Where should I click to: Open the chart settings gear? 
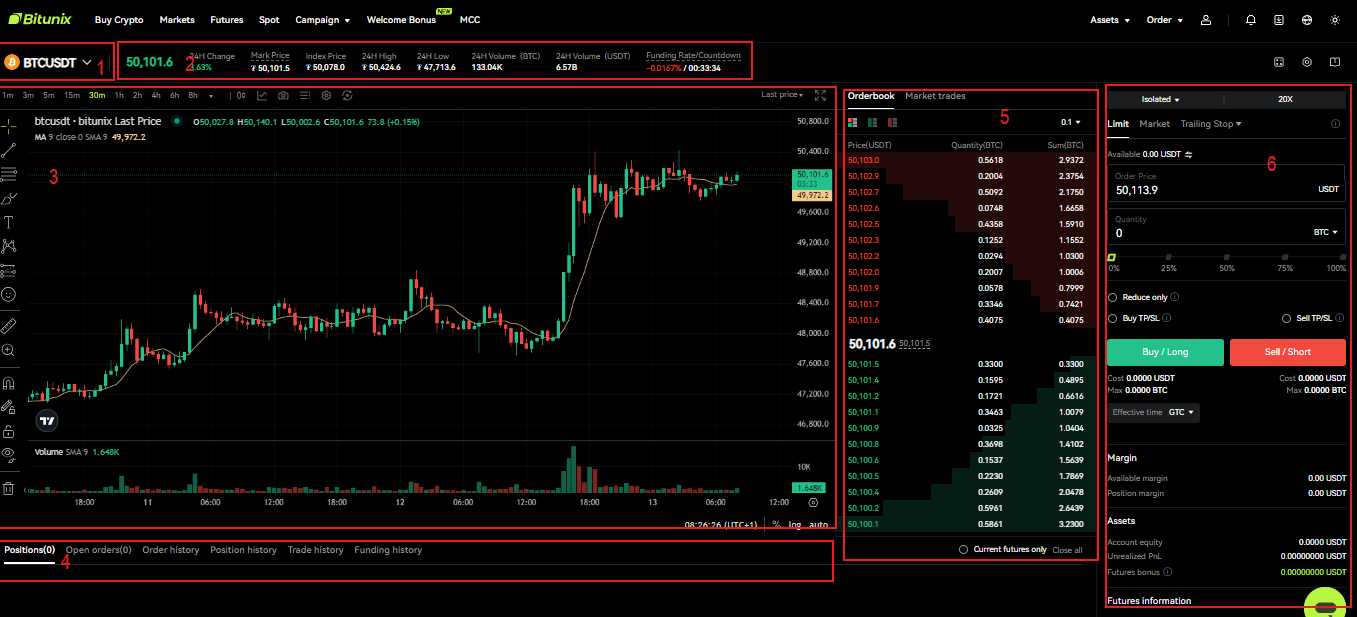coord(326,96)
